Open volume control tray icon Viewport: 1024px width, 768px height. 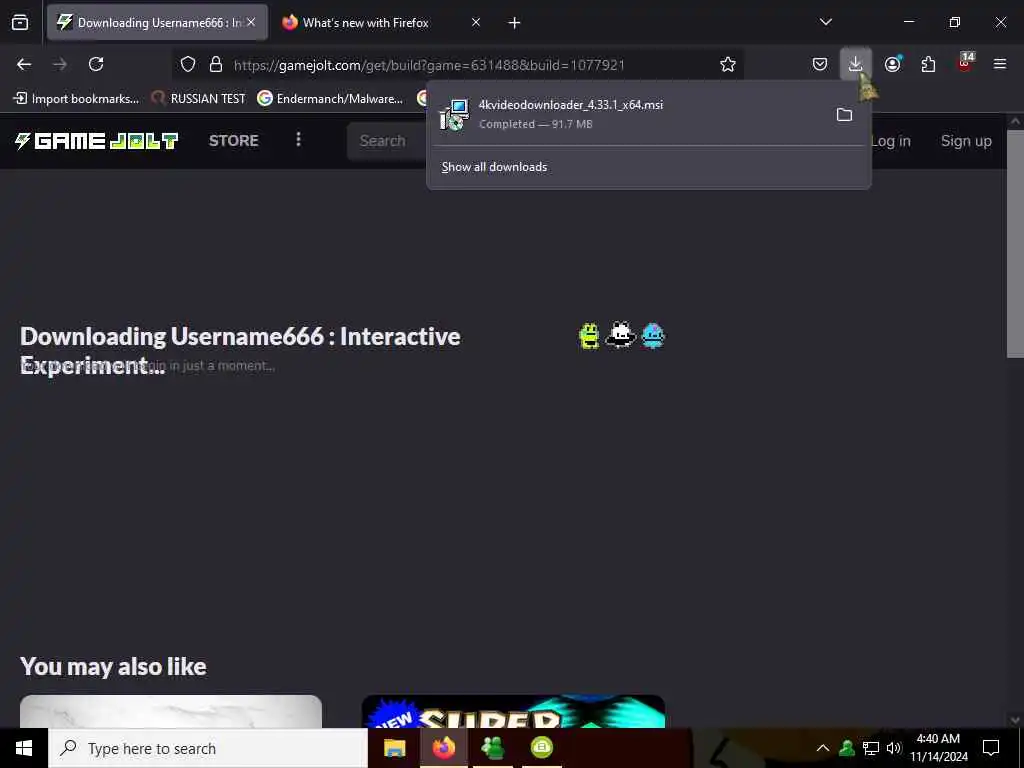[x=894, y=748]
